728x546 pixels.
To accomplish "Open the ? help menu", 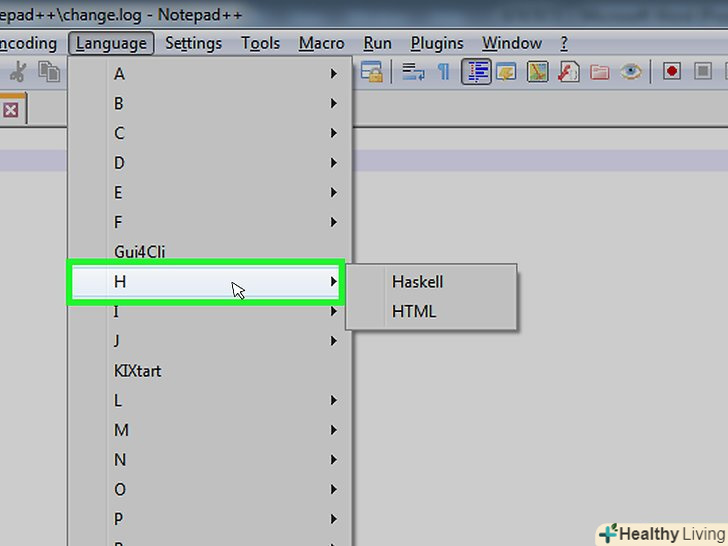I will (564, 43).
